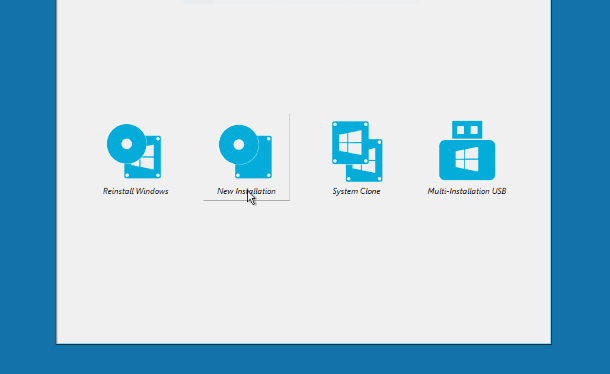Choose the Multi-Installation USB drive icon
The height and width of the screenshot is (374, 610).
click(x=467, y=150)
